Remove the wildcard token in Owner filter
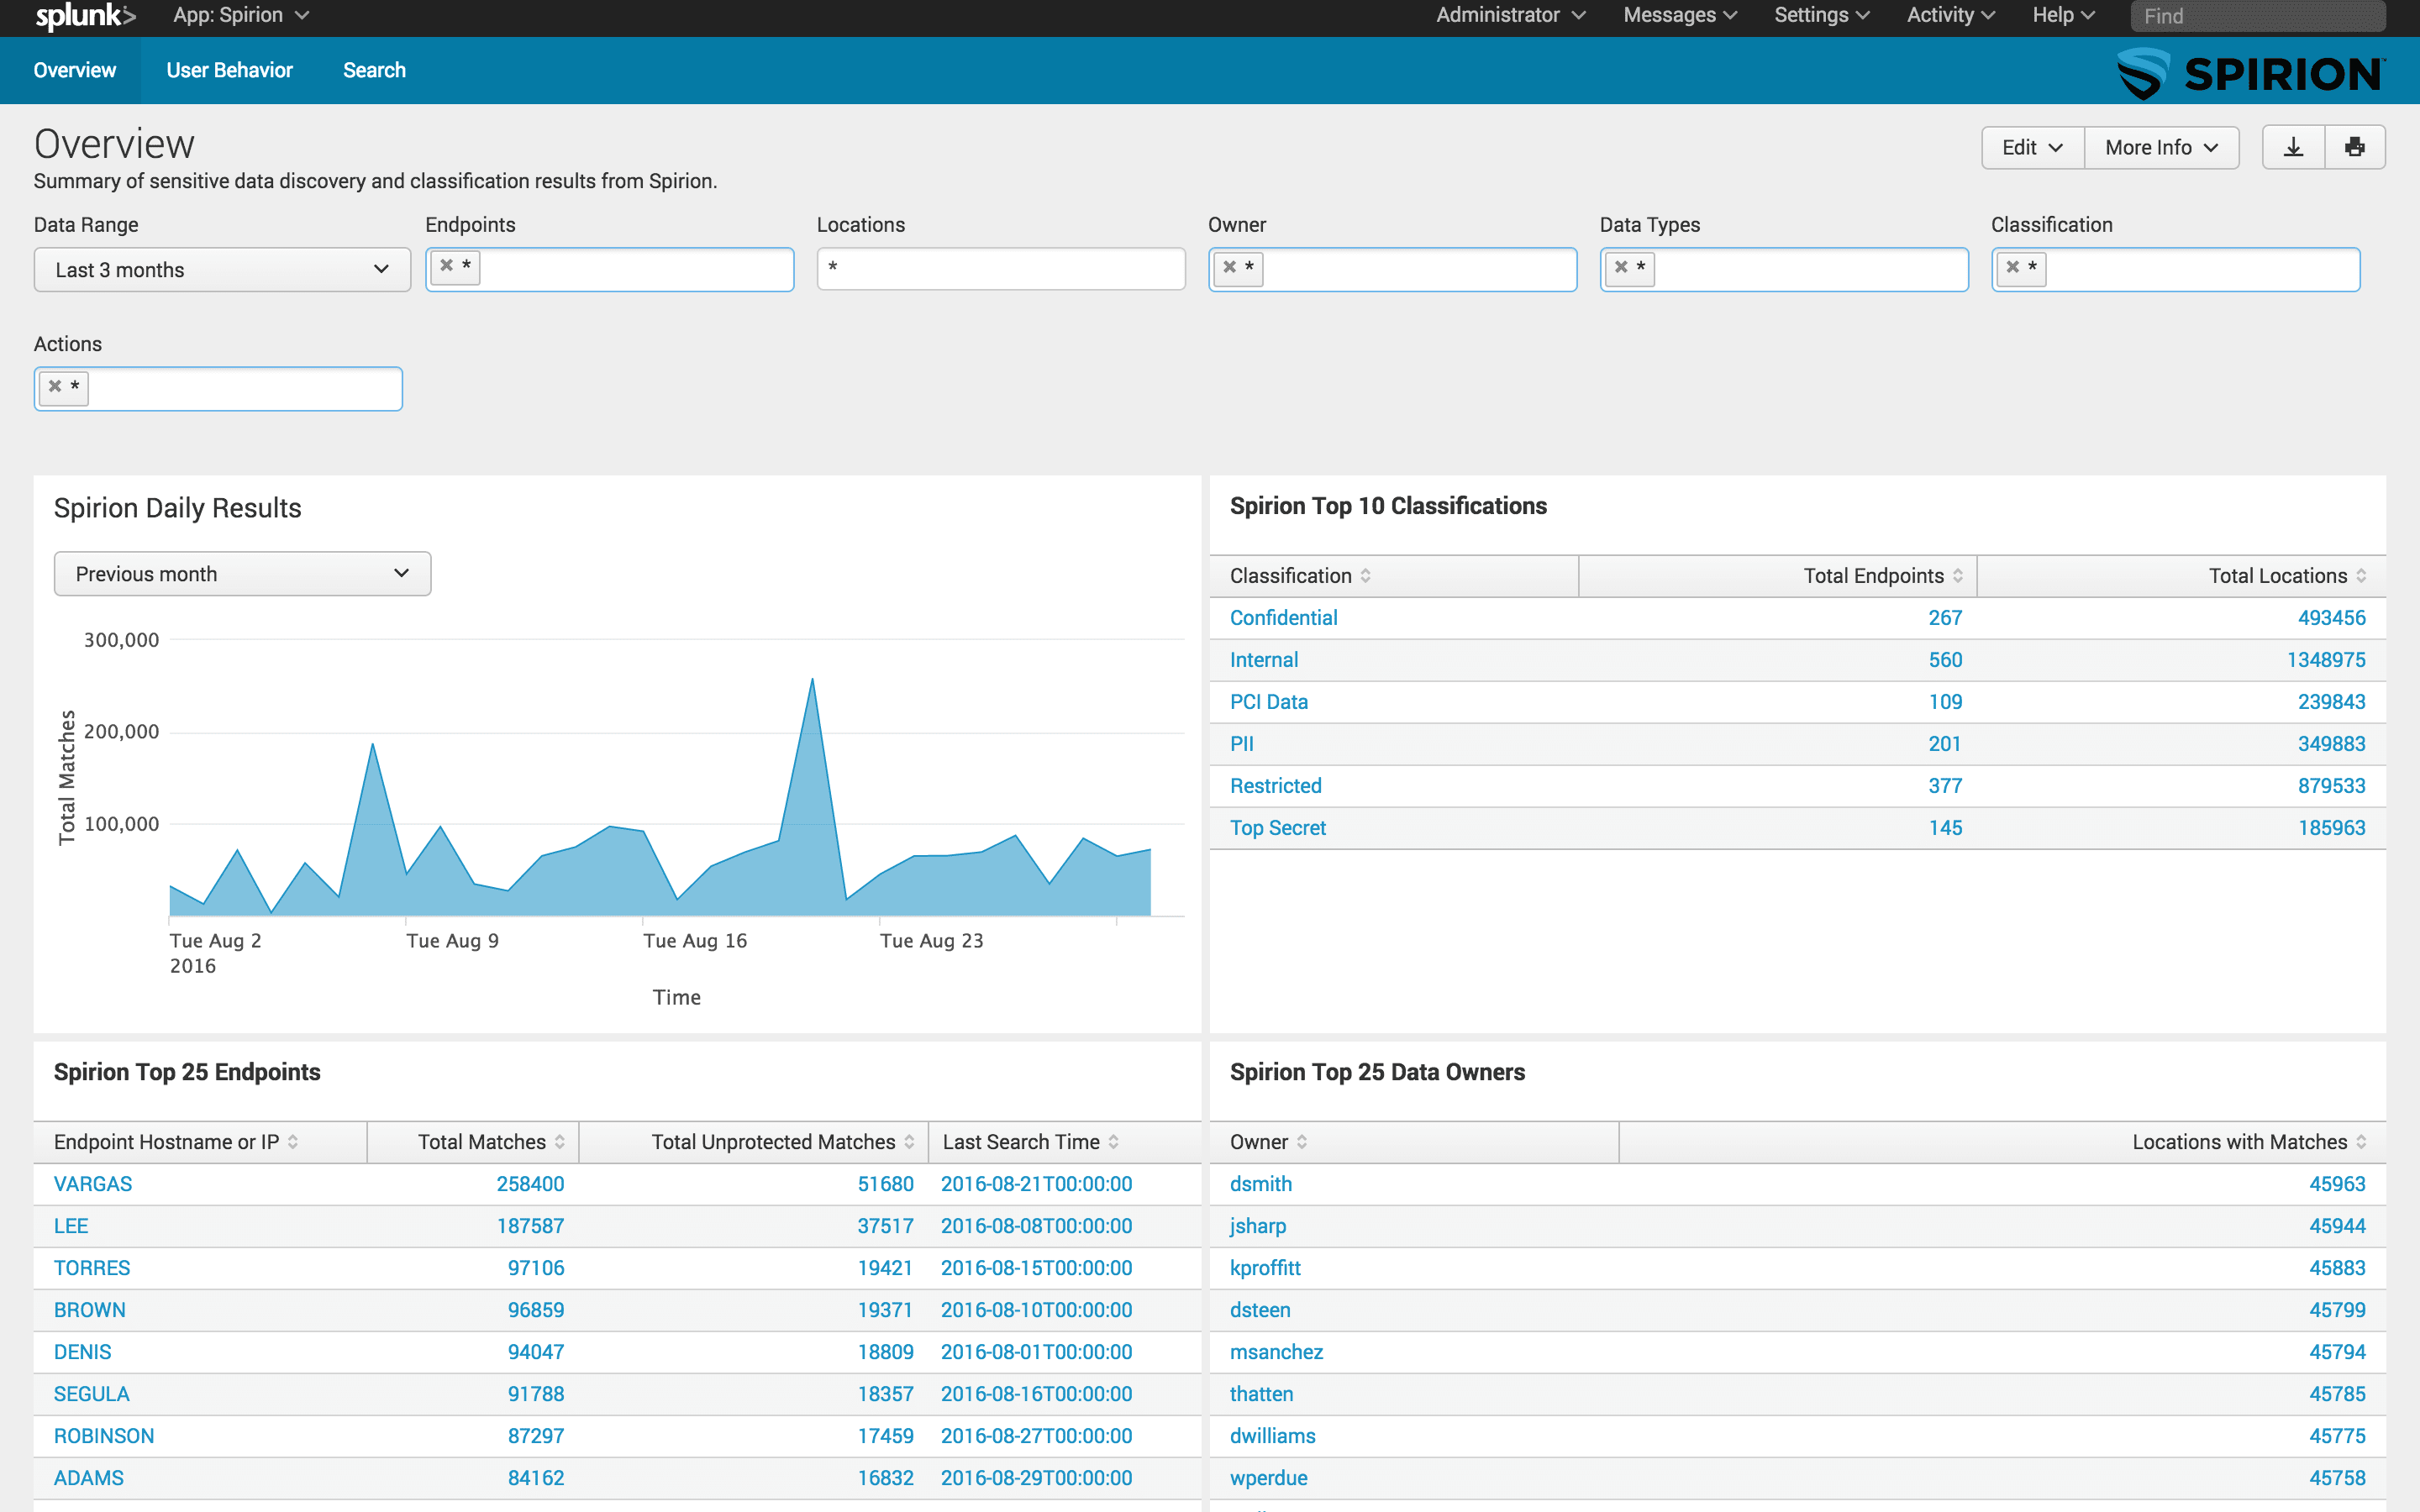The width and height of the screenshot is (2420, 1512). point(1230,267)
